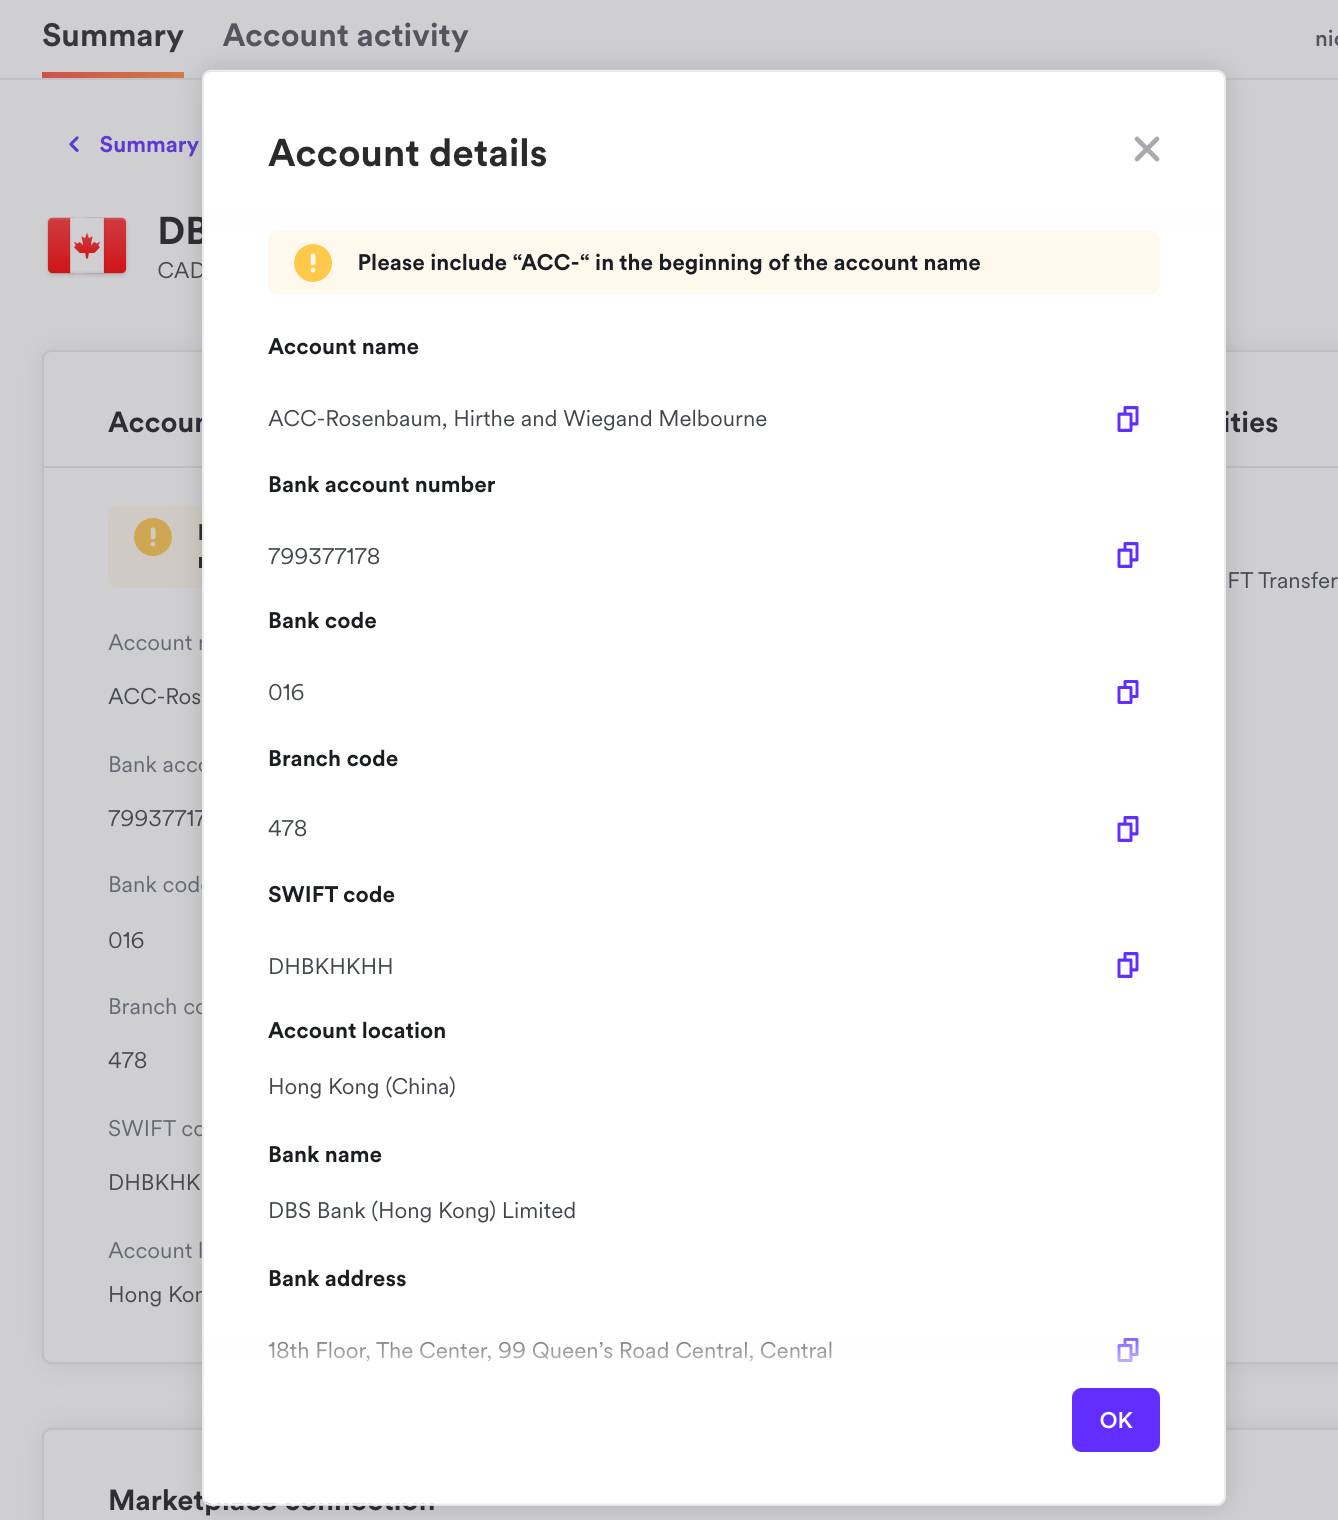Screen dimensions: 1338x1520
Task: Copy the account name using the copy icon
Action: click(1127, 419)
